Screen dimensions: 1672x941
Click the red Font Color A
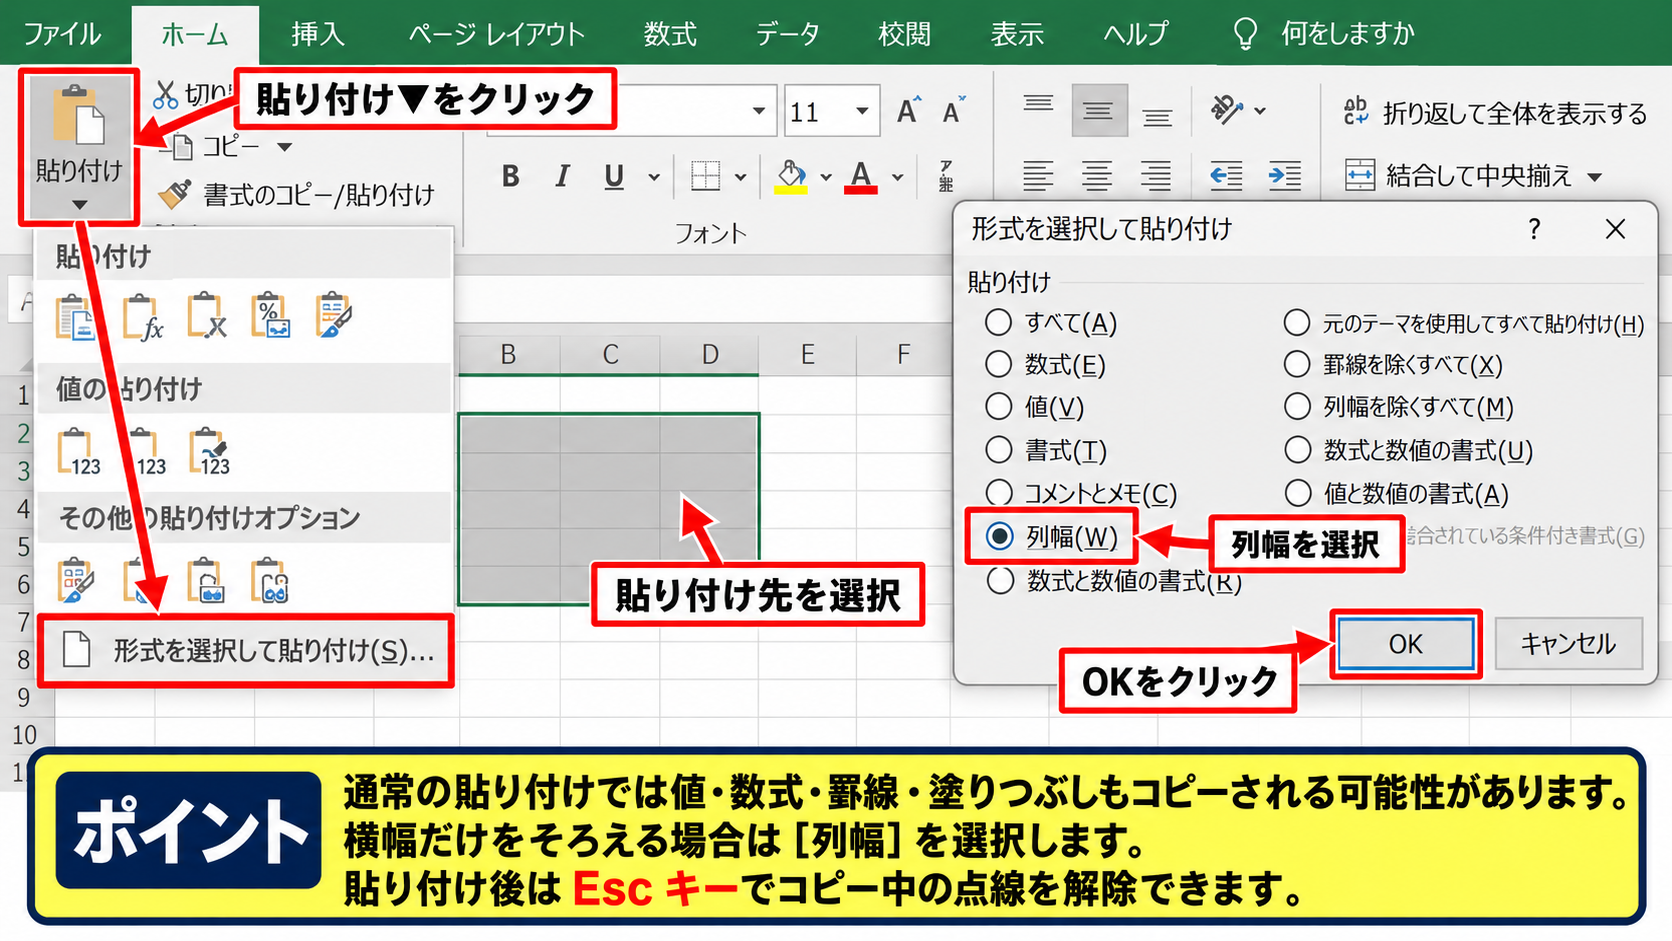[x=860, y=177]
